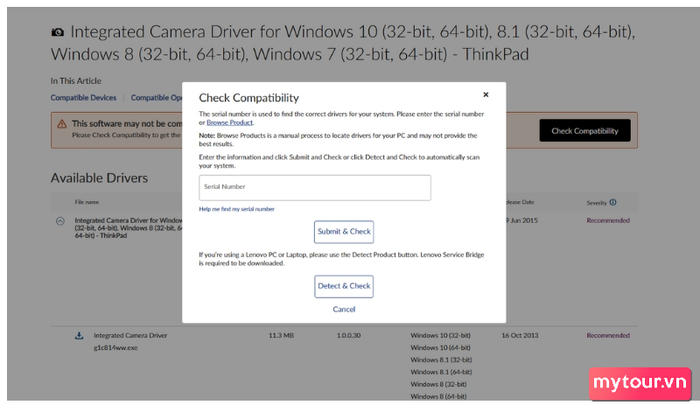Click the 11.3 MB size value
Screen dimensions: 700x411
tap(281, 335)
